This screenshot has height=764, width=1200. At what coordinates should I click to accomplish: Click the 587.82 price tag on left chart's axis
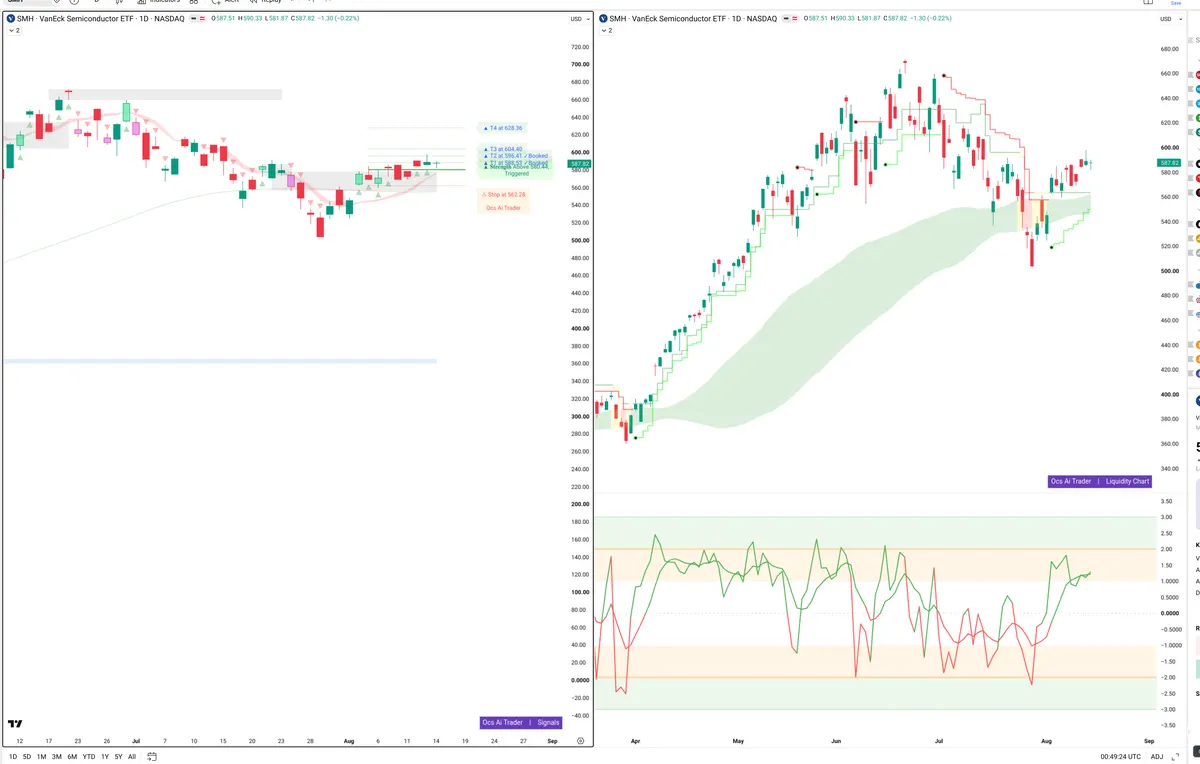click(x=579, y=163)
